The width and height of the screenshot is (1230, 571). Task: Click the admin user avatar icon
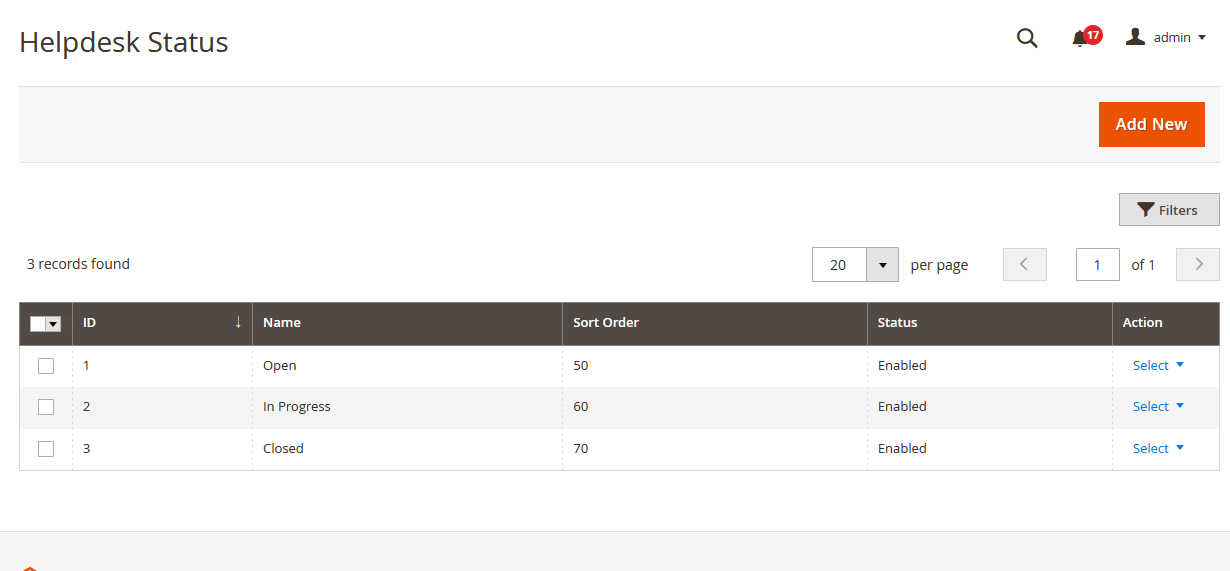pos(1135,37)
